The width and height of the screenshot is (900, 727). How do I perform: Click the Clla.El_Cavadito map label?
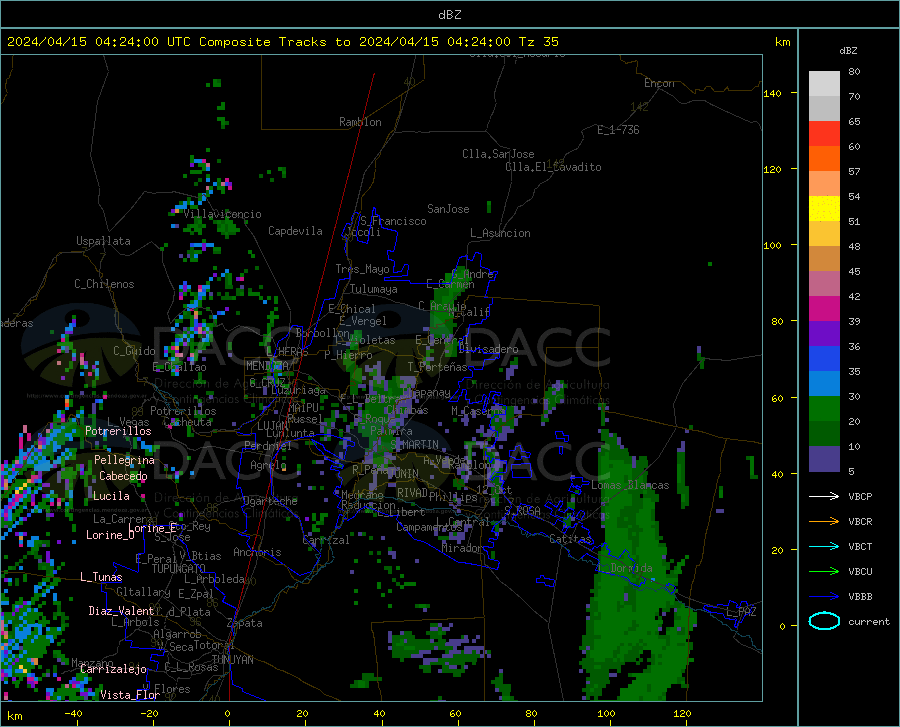click(x=553, y=167)
